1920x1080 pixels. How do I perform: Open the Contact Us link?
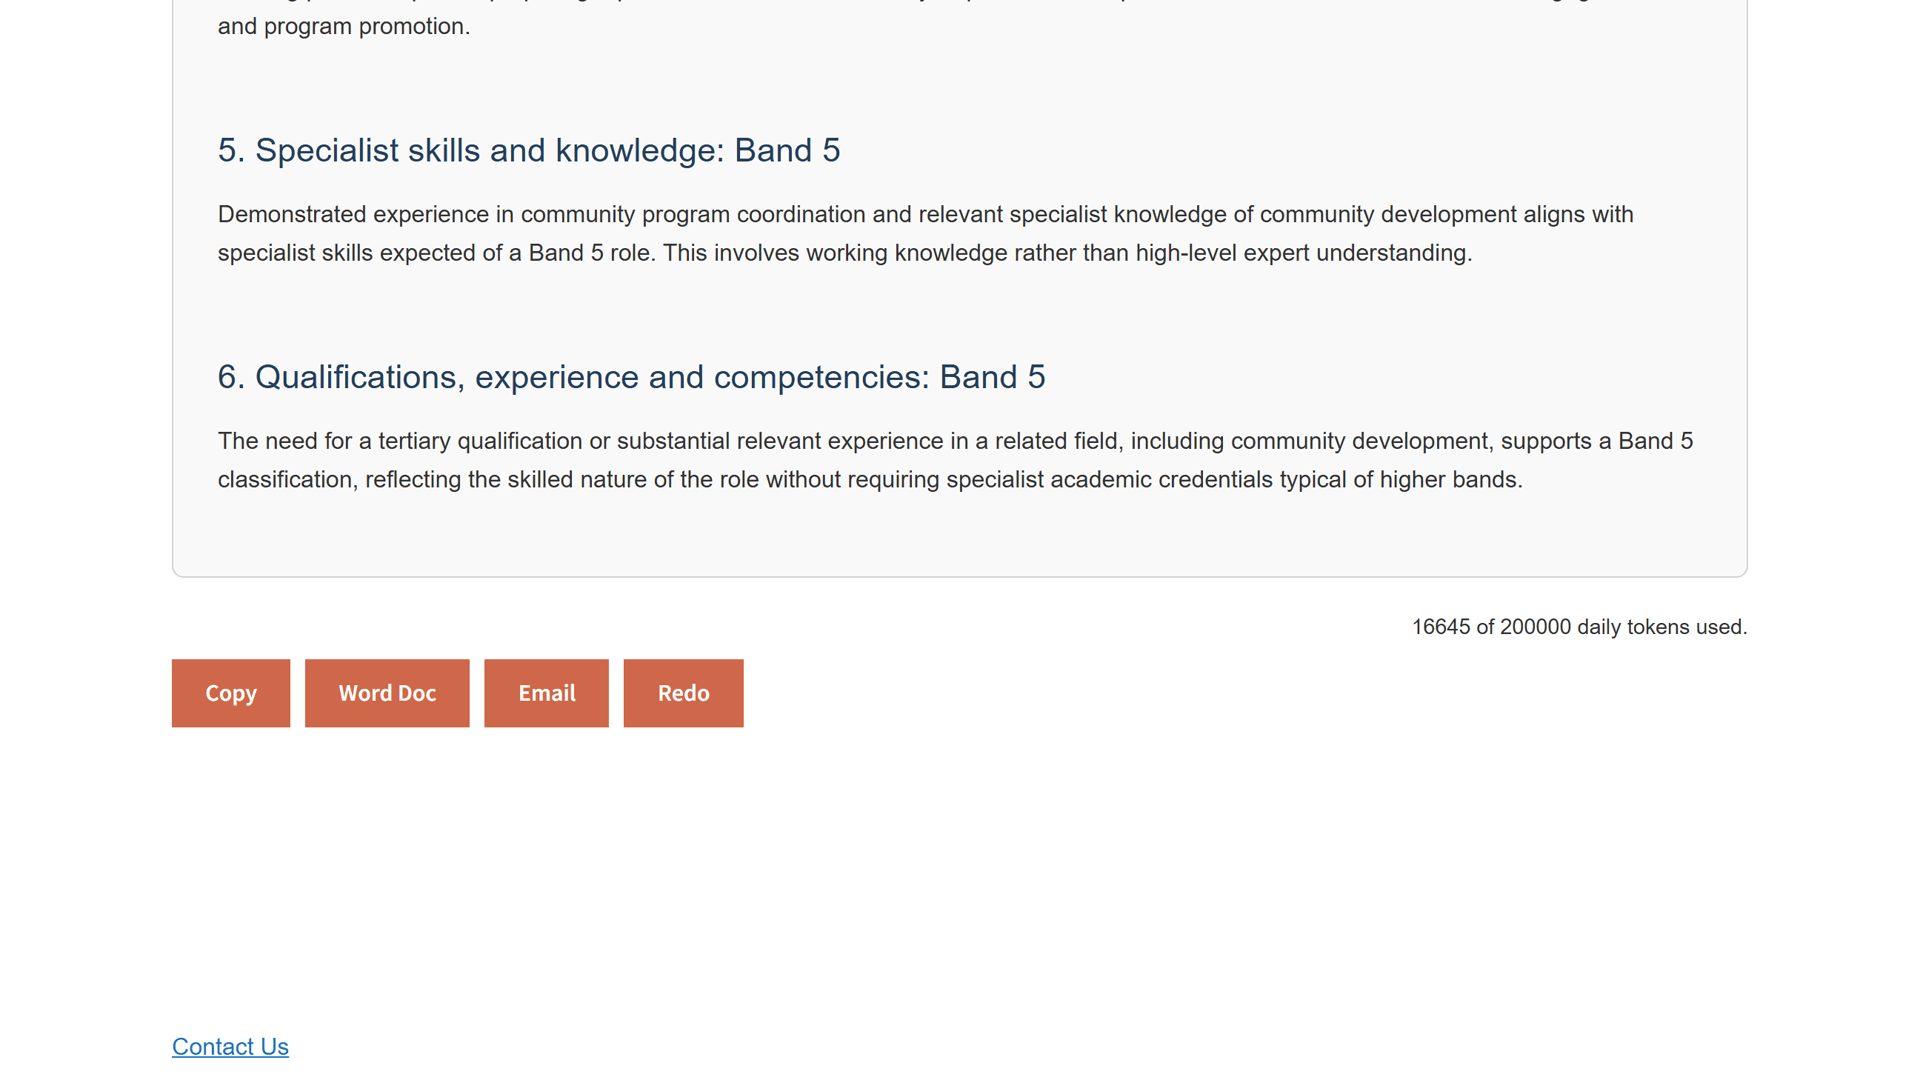pos(230,1046)
